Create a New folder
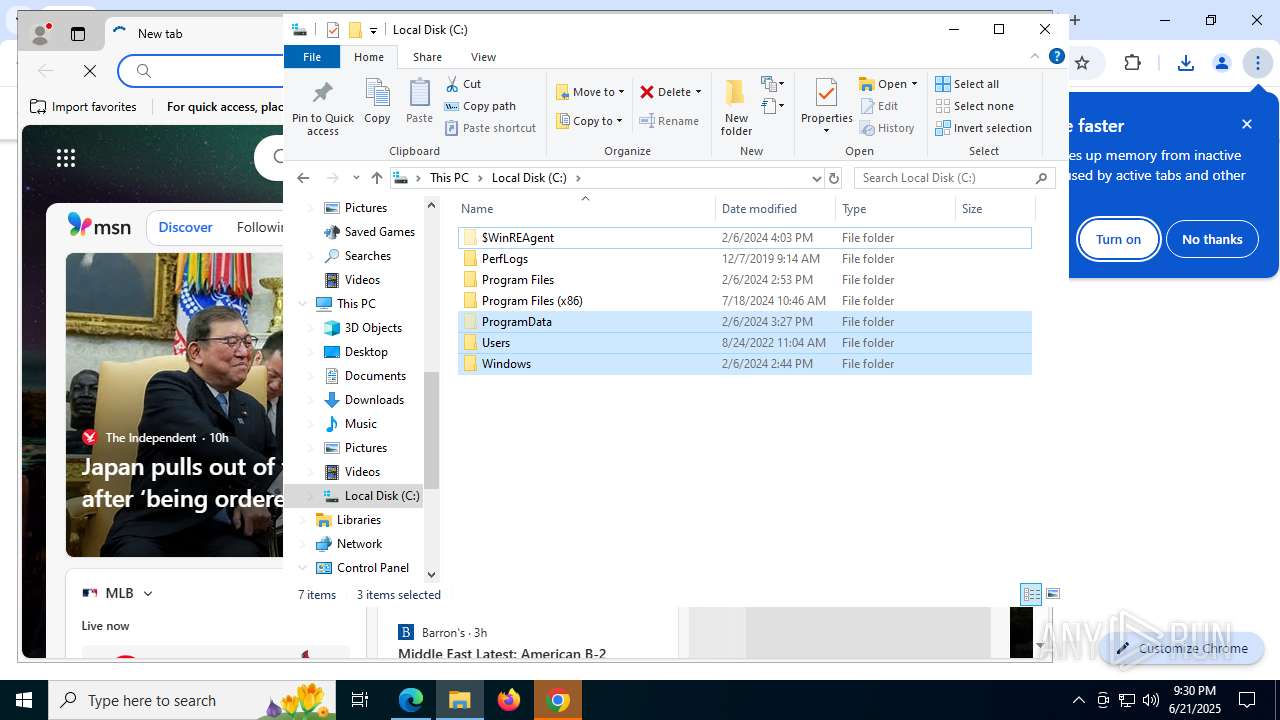The image size is (1280, 720). tap(736, 107)
